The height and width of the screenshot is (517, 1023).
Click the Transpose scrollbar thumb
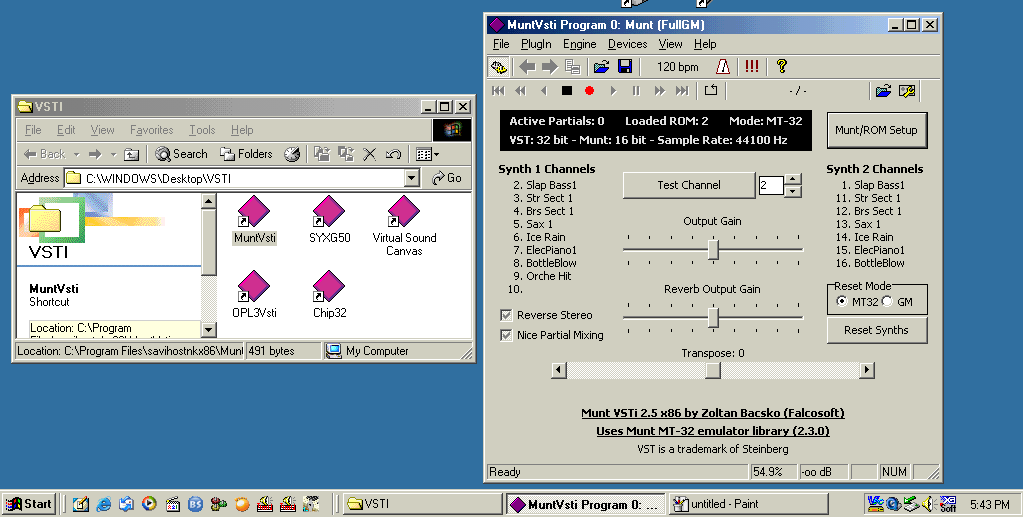point(712,370)
